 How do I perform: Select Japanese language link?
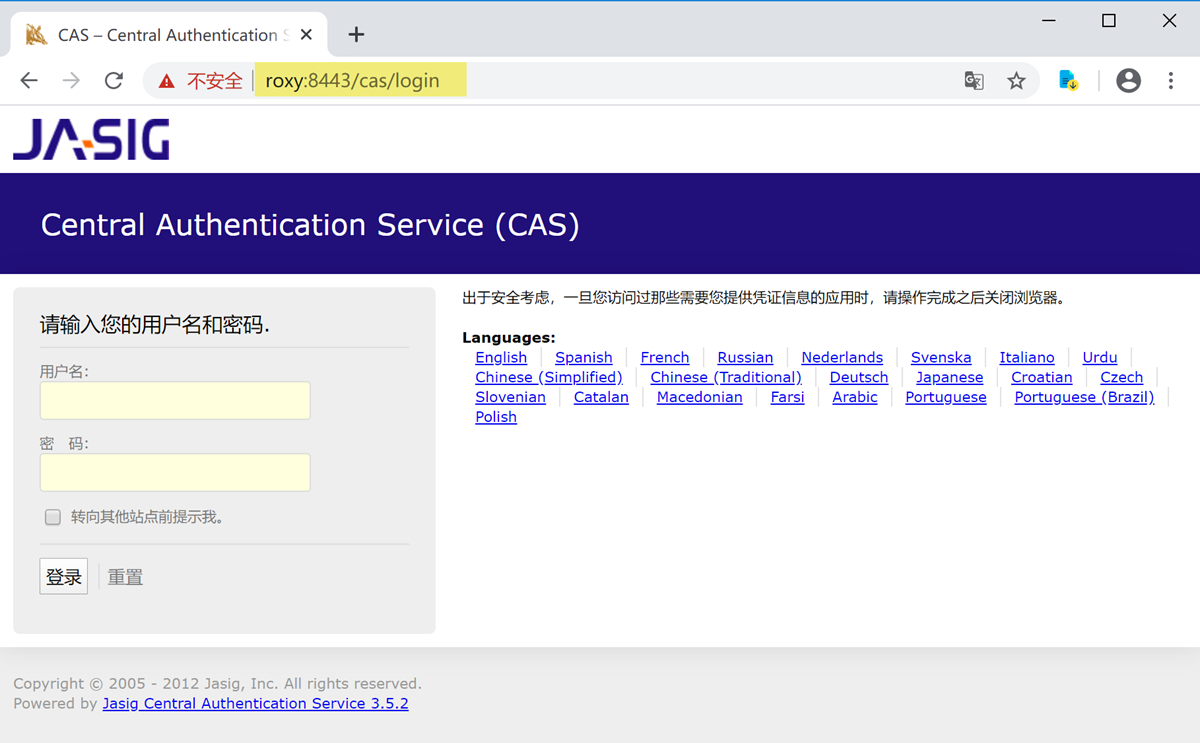[x=950, y=377]
